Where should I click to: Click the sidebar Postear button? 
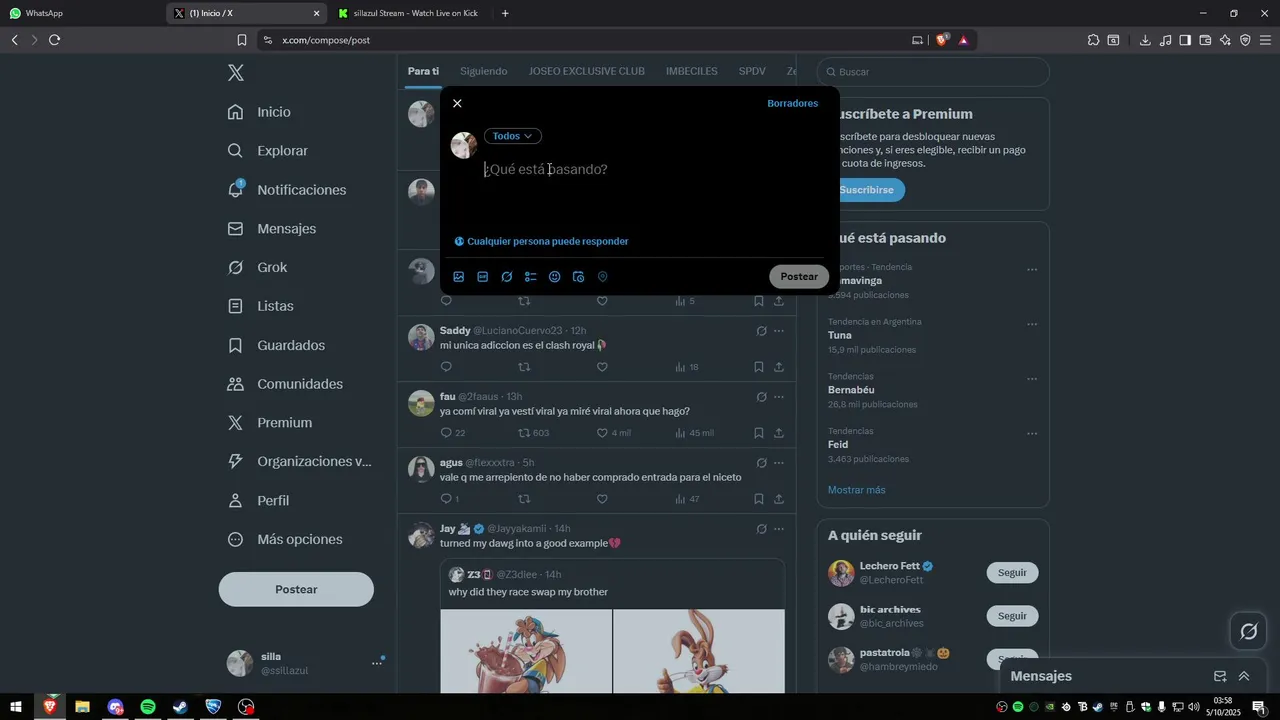[x=296, y=589]
